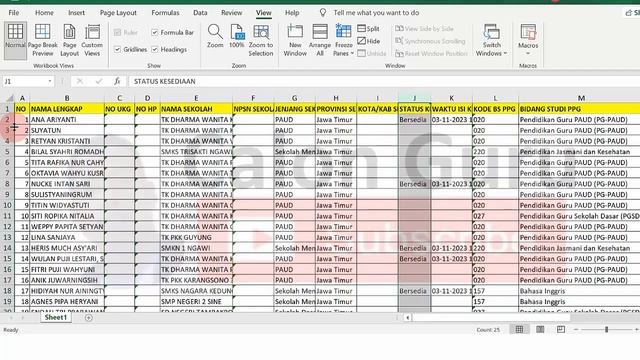Set zoom to 100%
This screenshot has width=640, height=360.
point(237,37)
